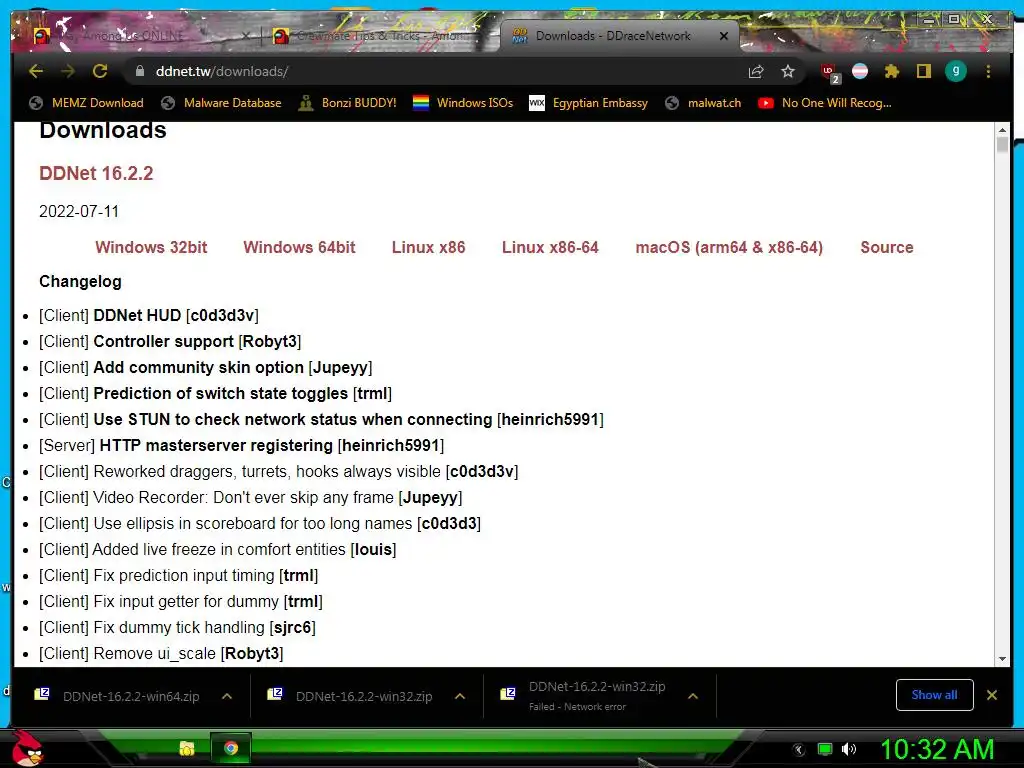Open the Windows ISOs bookmark
Screen dimensions: 1024x768
point(463,103)
